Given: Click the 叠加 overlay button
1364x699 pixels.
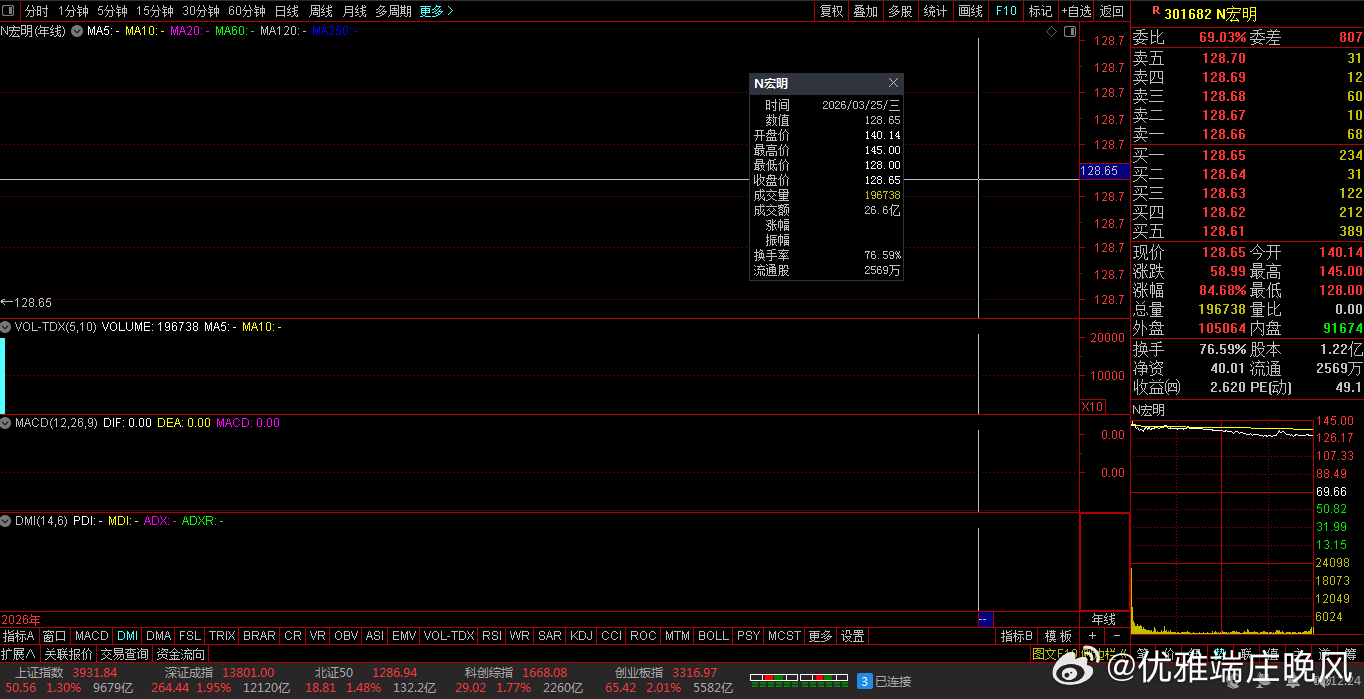Looking at the screenshot, I should click(865, 11).
